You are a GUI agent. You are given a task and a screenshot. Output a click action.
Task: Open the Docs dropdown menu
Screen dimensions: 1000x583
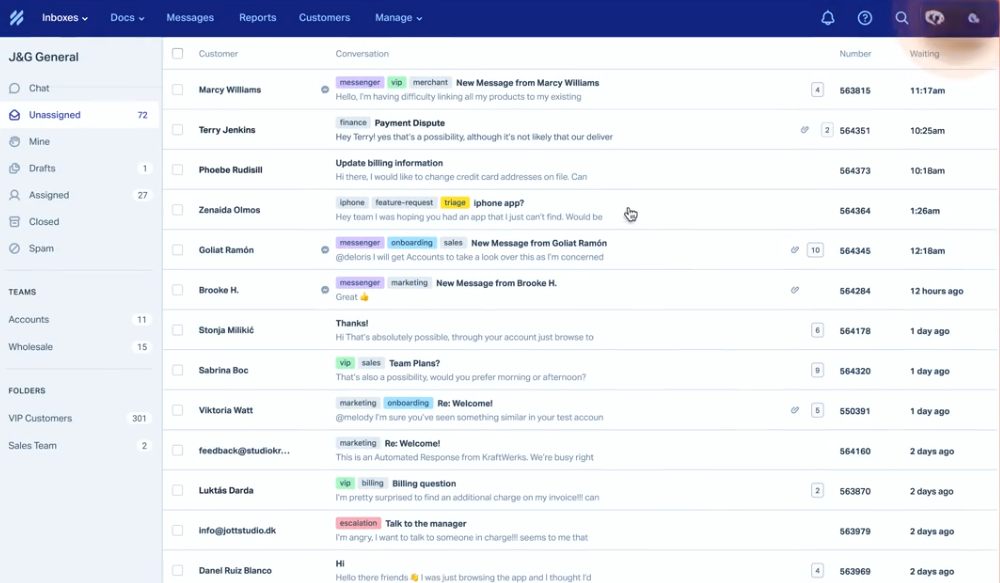pyautogui.click(x=127, y=18)
